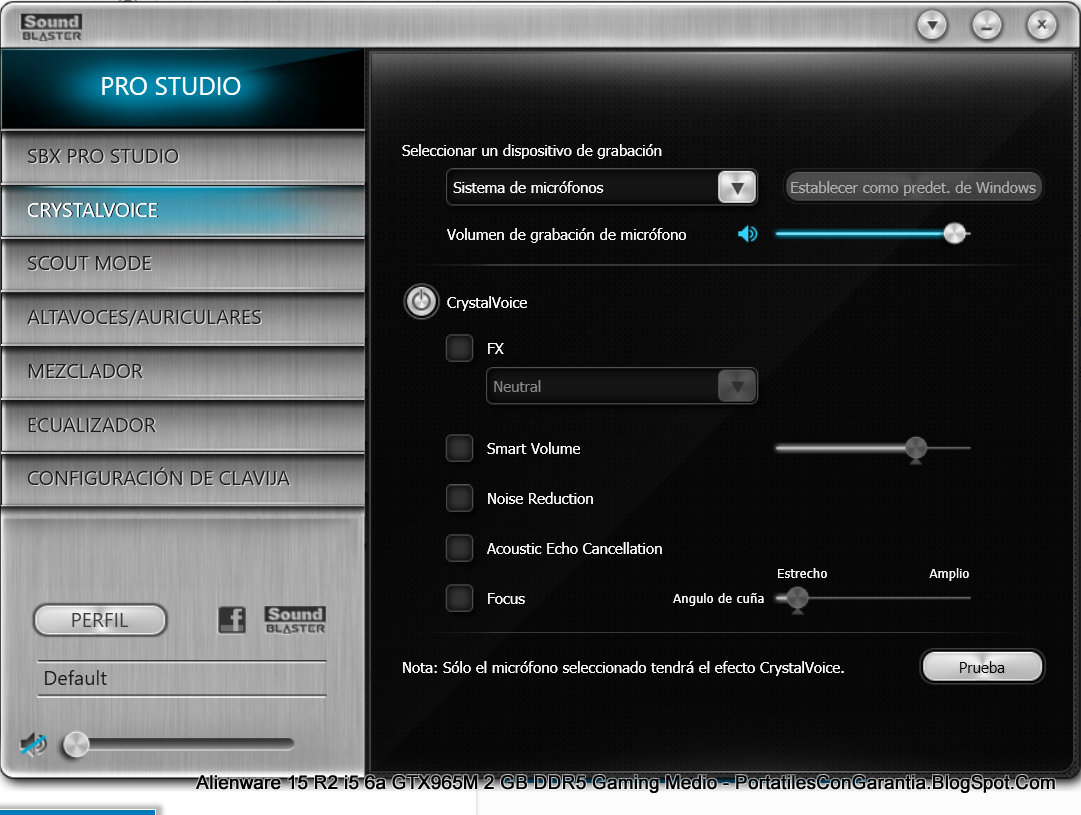The height and width of the screenshot is (815, 1081).
Task: Select the Sistema de micrófonos device field
Action: click(x=602, y=188)
